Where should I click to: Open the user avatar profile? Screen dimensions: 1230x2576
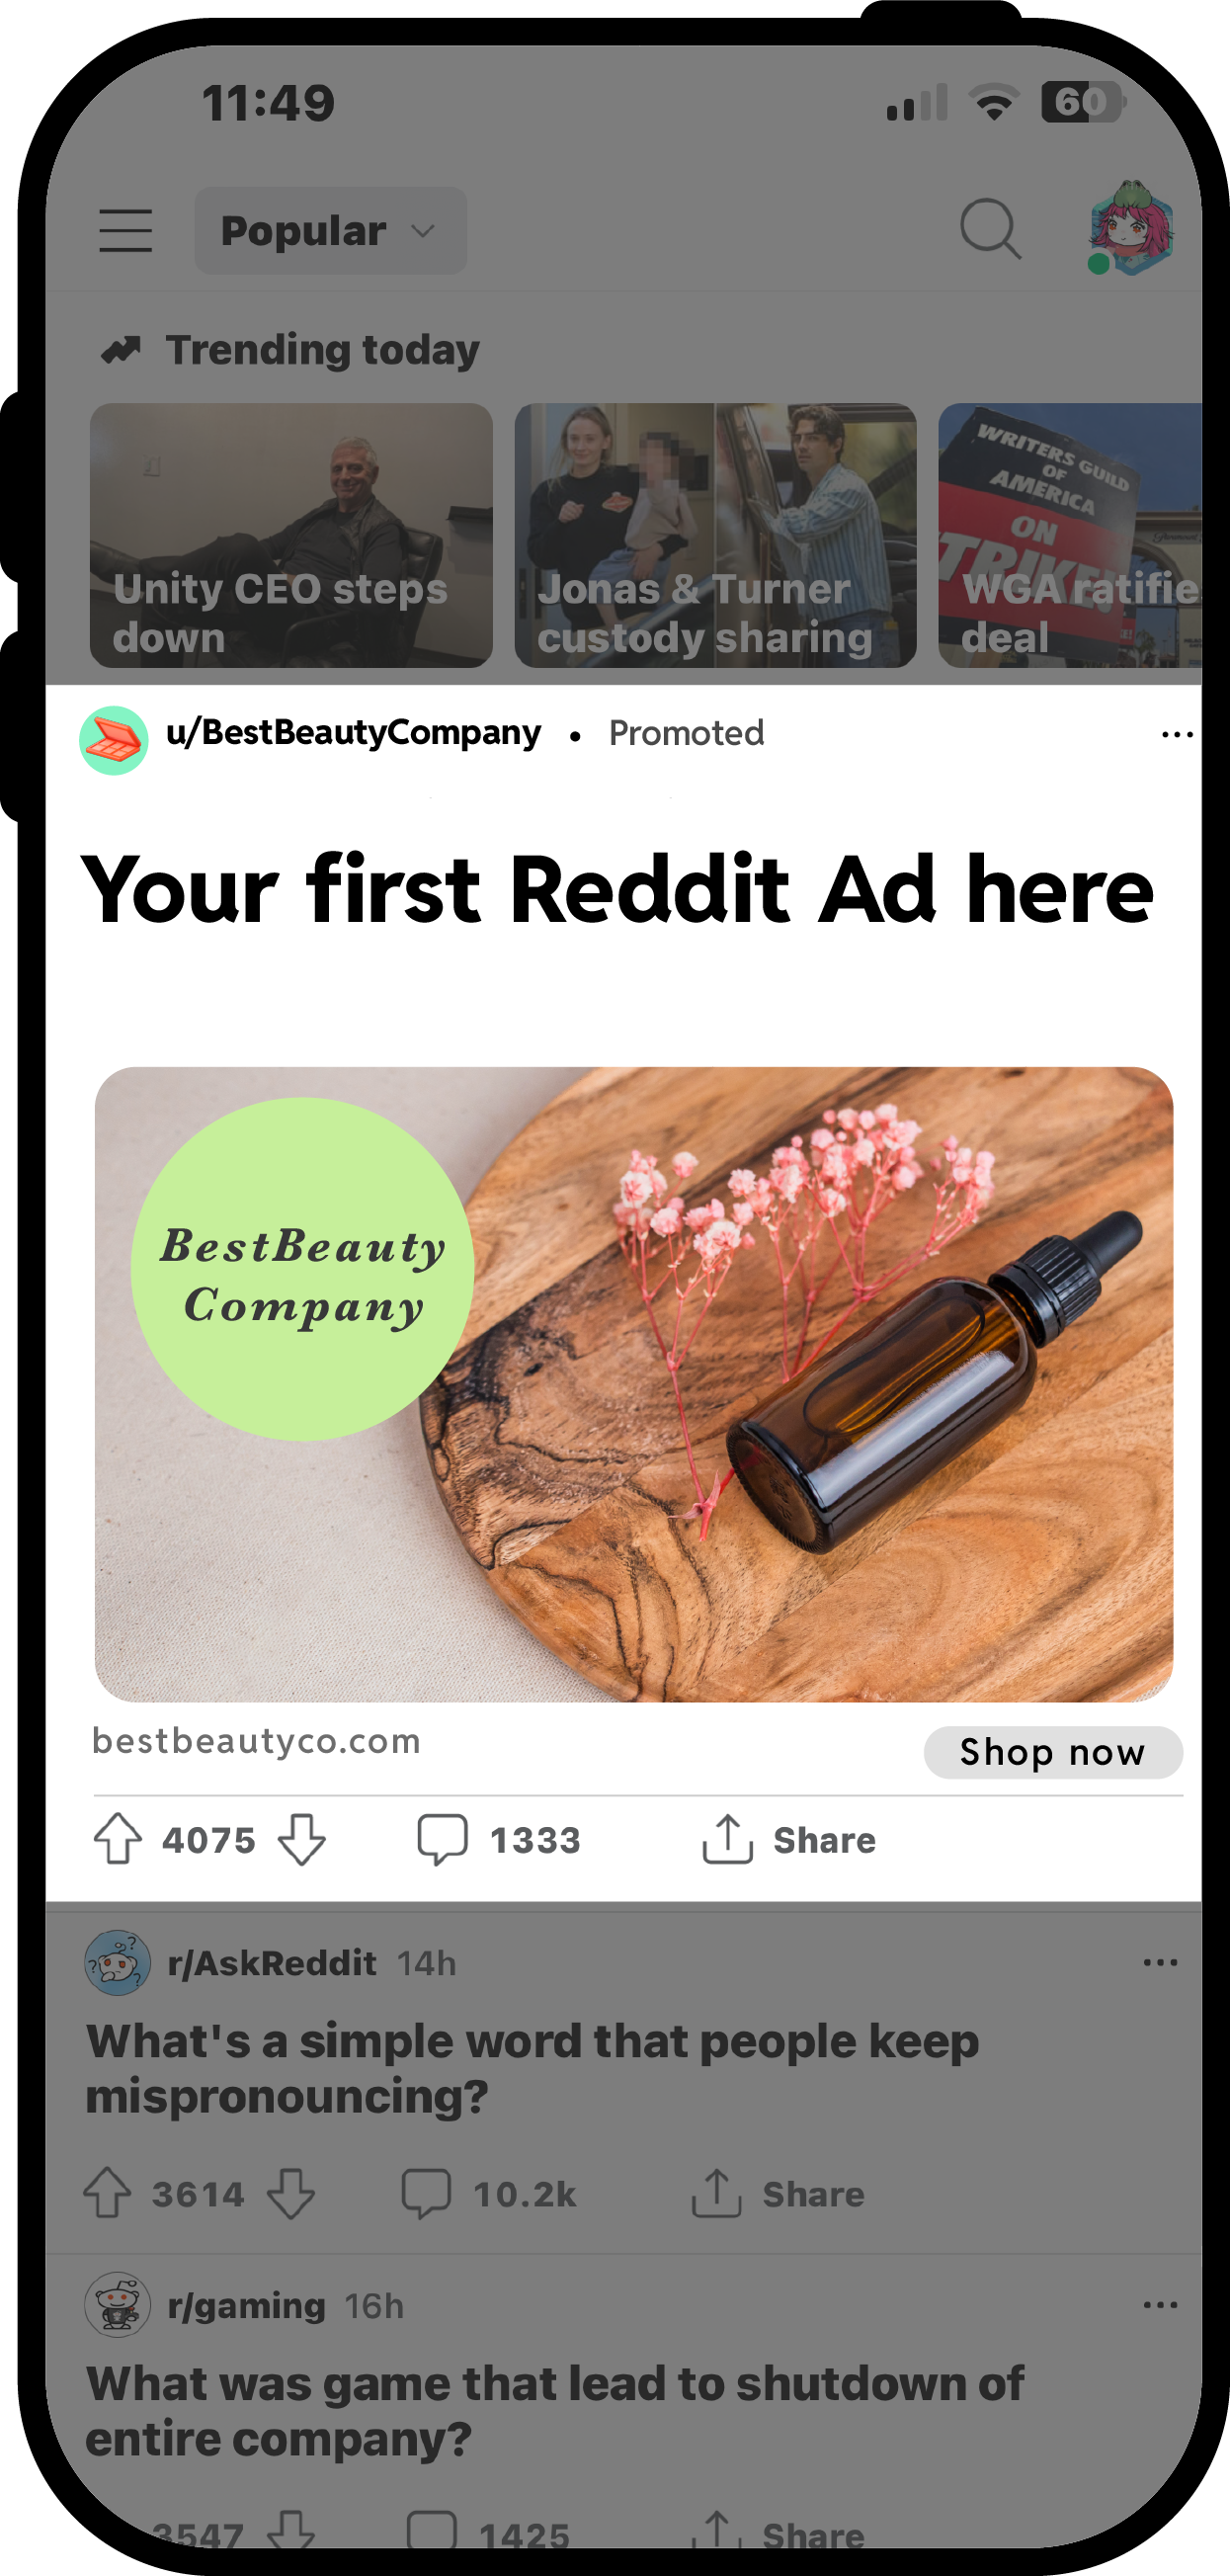[1130, 228]
